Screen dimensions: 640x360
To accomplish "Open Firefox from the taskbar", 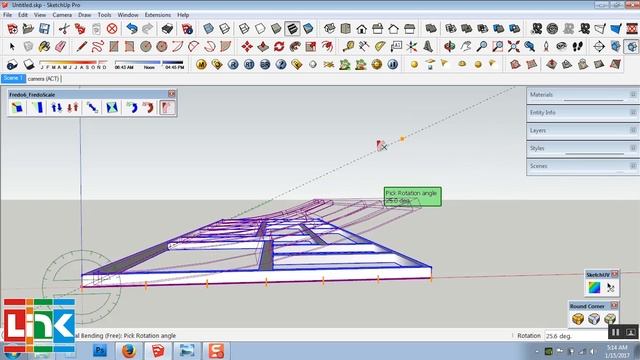I will click(x=129, y=351).
